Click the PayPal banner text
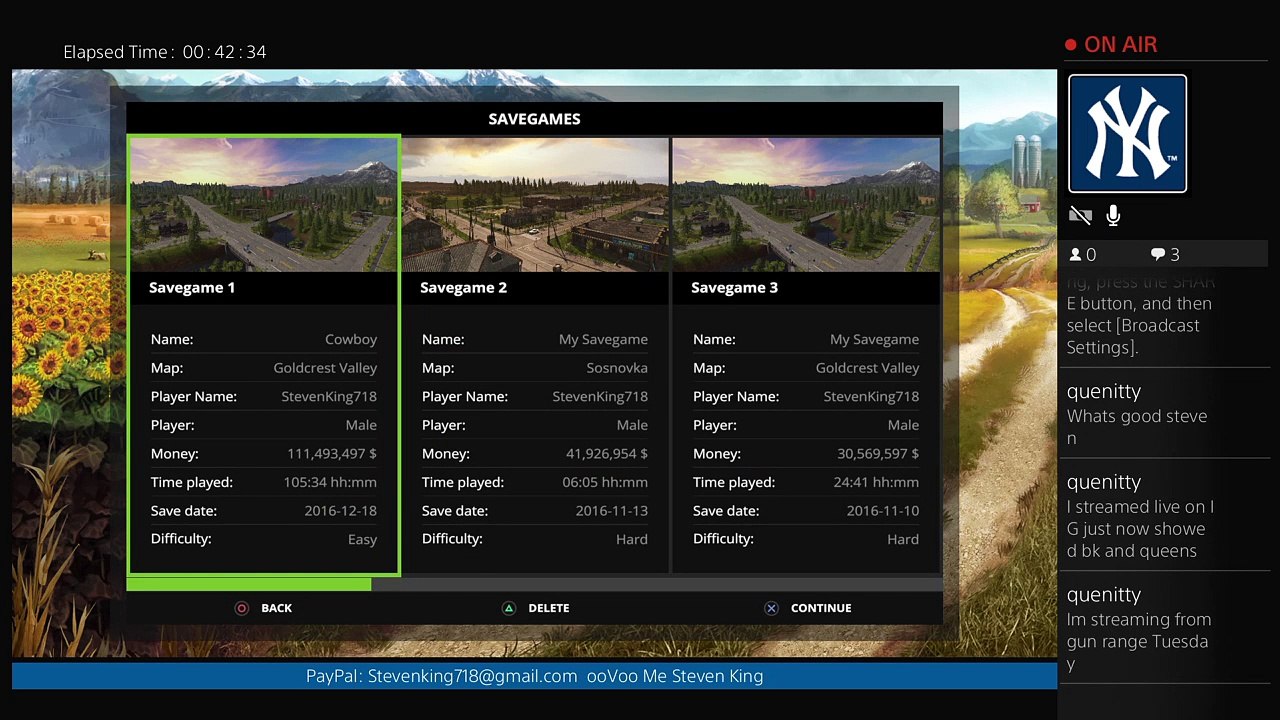 point(534,676)
